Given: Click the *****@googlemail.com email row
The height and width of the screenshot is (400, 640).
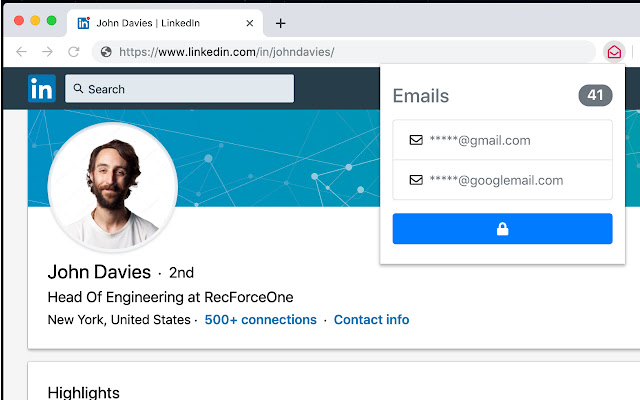Looking at the screenshot, I should click(x=502, y=180).
